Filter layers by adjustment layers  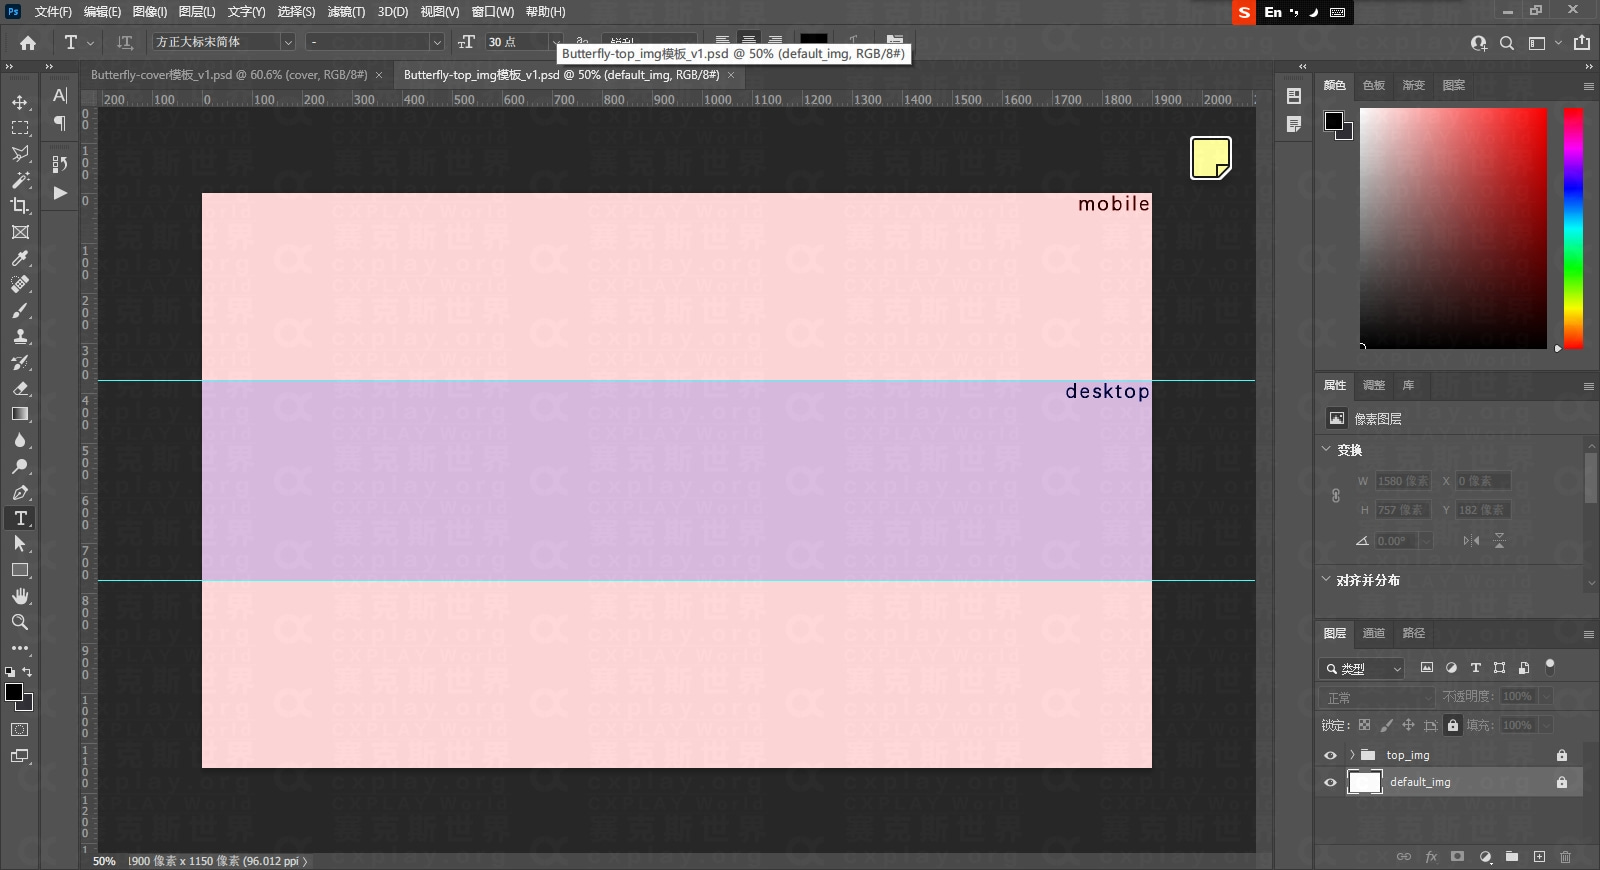click(1451, 668)
